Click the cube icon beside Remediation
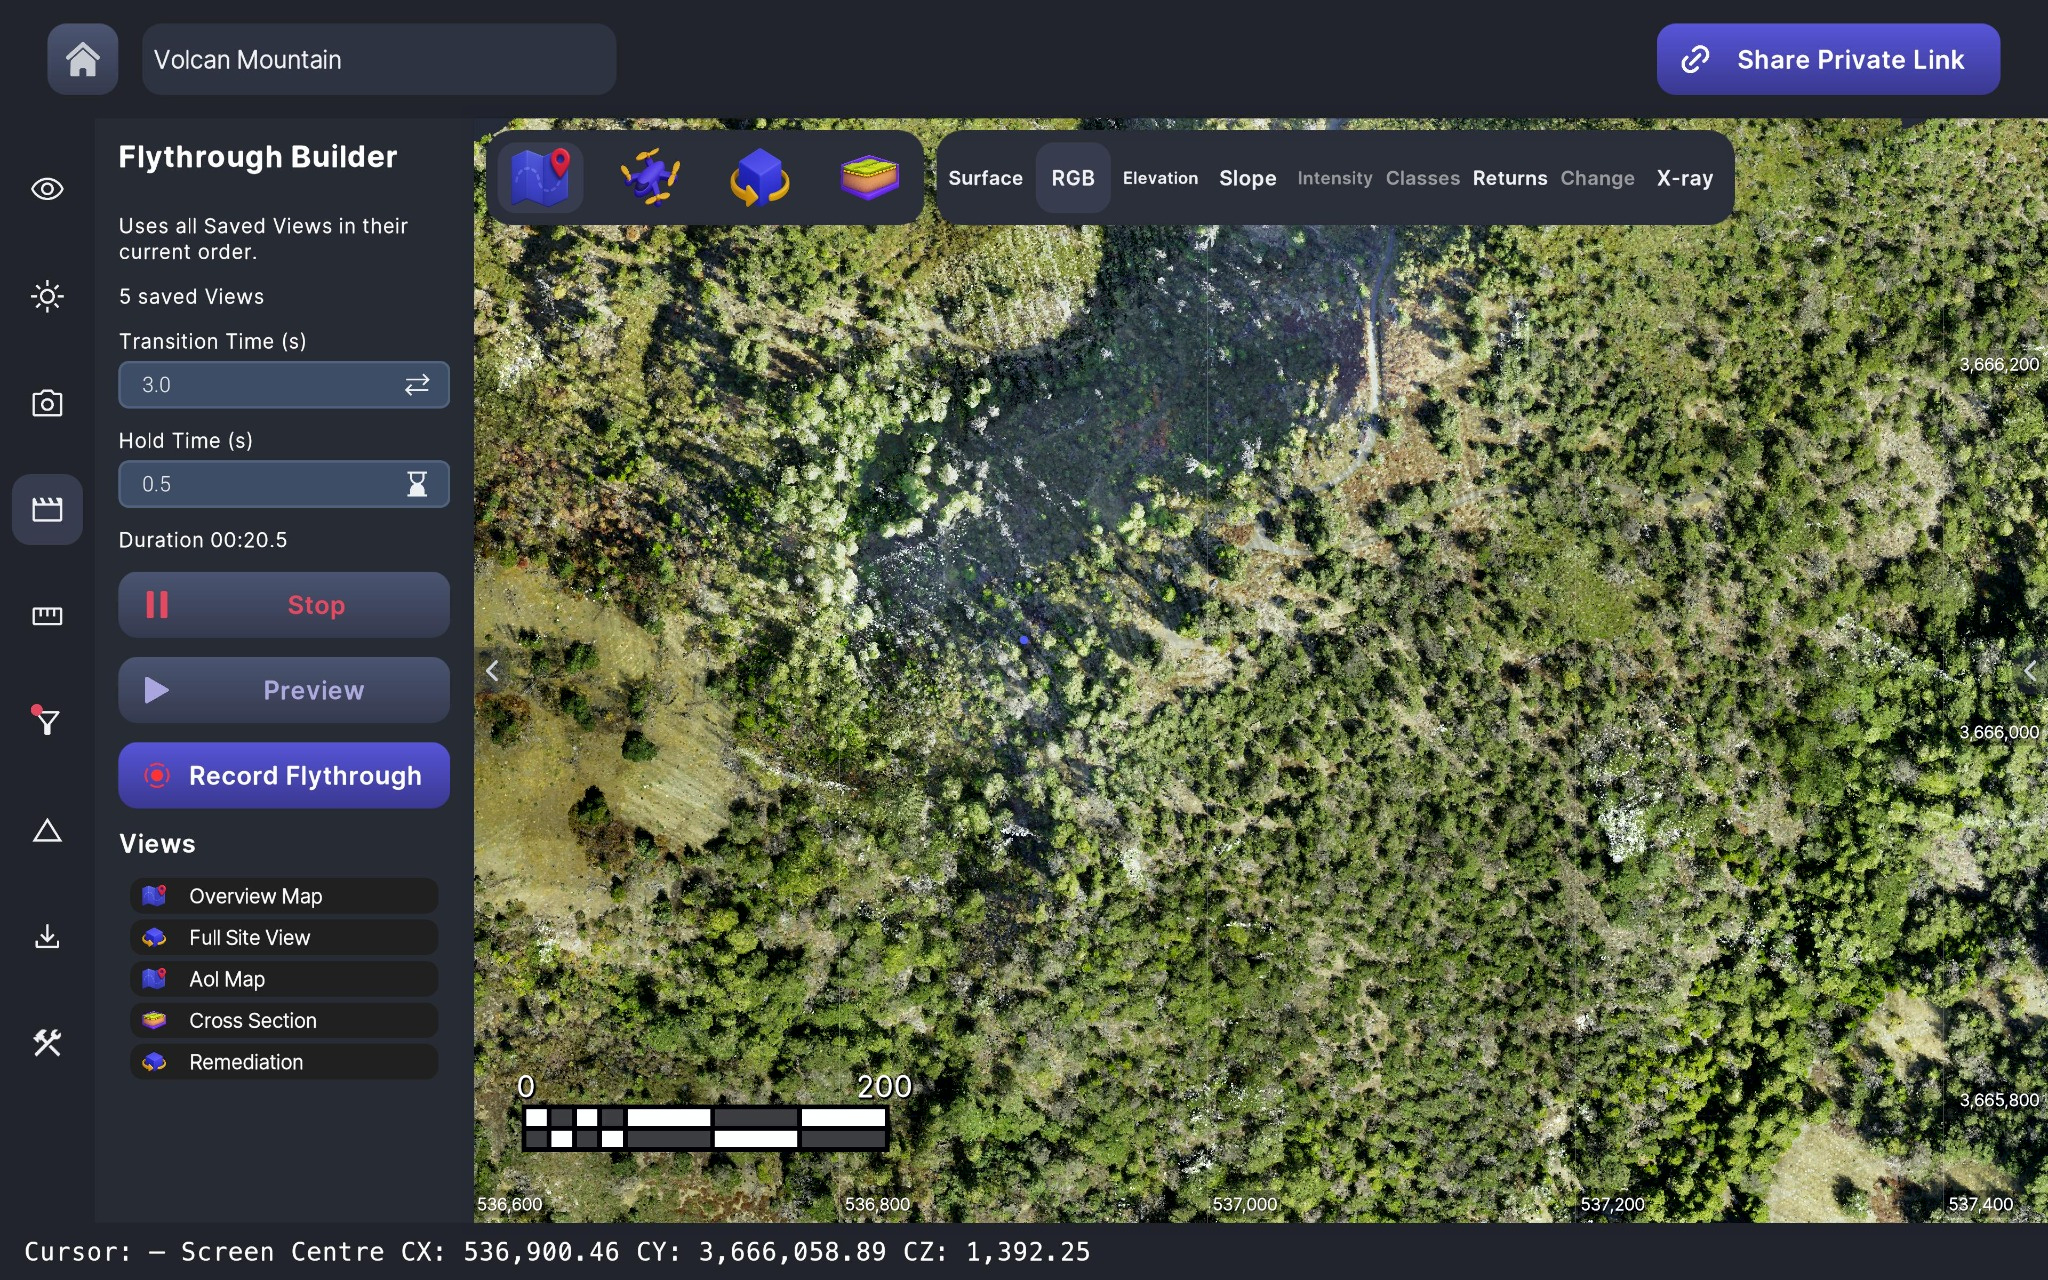The image size is (2048, 1280). tap(154, 1062)
